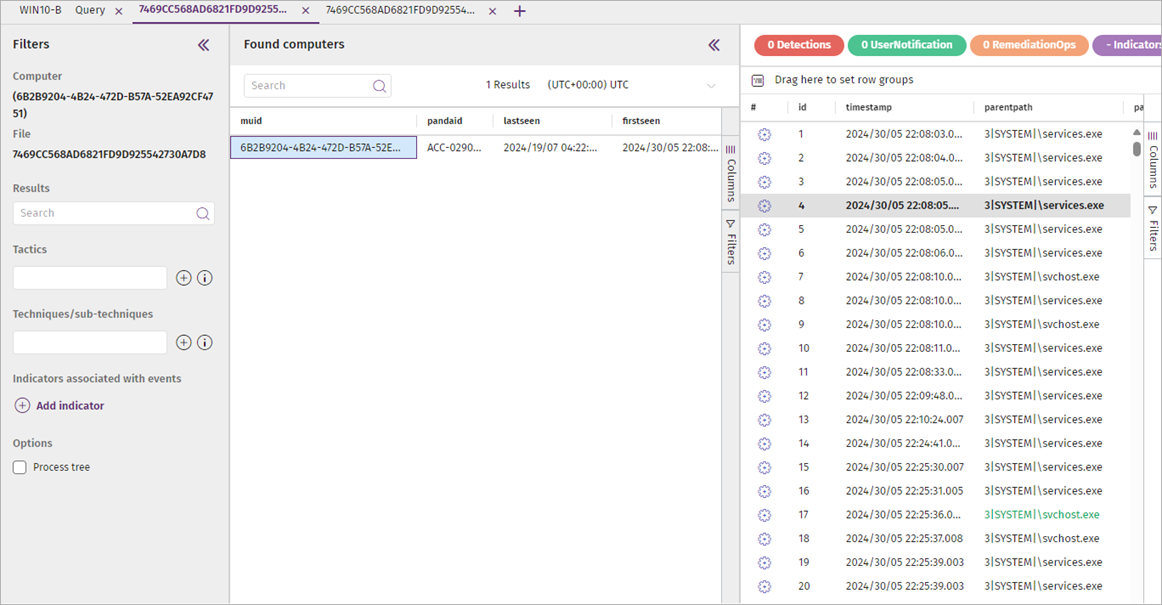Toggle the 0 UserNotification filter pill
Viewport: 1162px width, 605px height.
[906, 45]
